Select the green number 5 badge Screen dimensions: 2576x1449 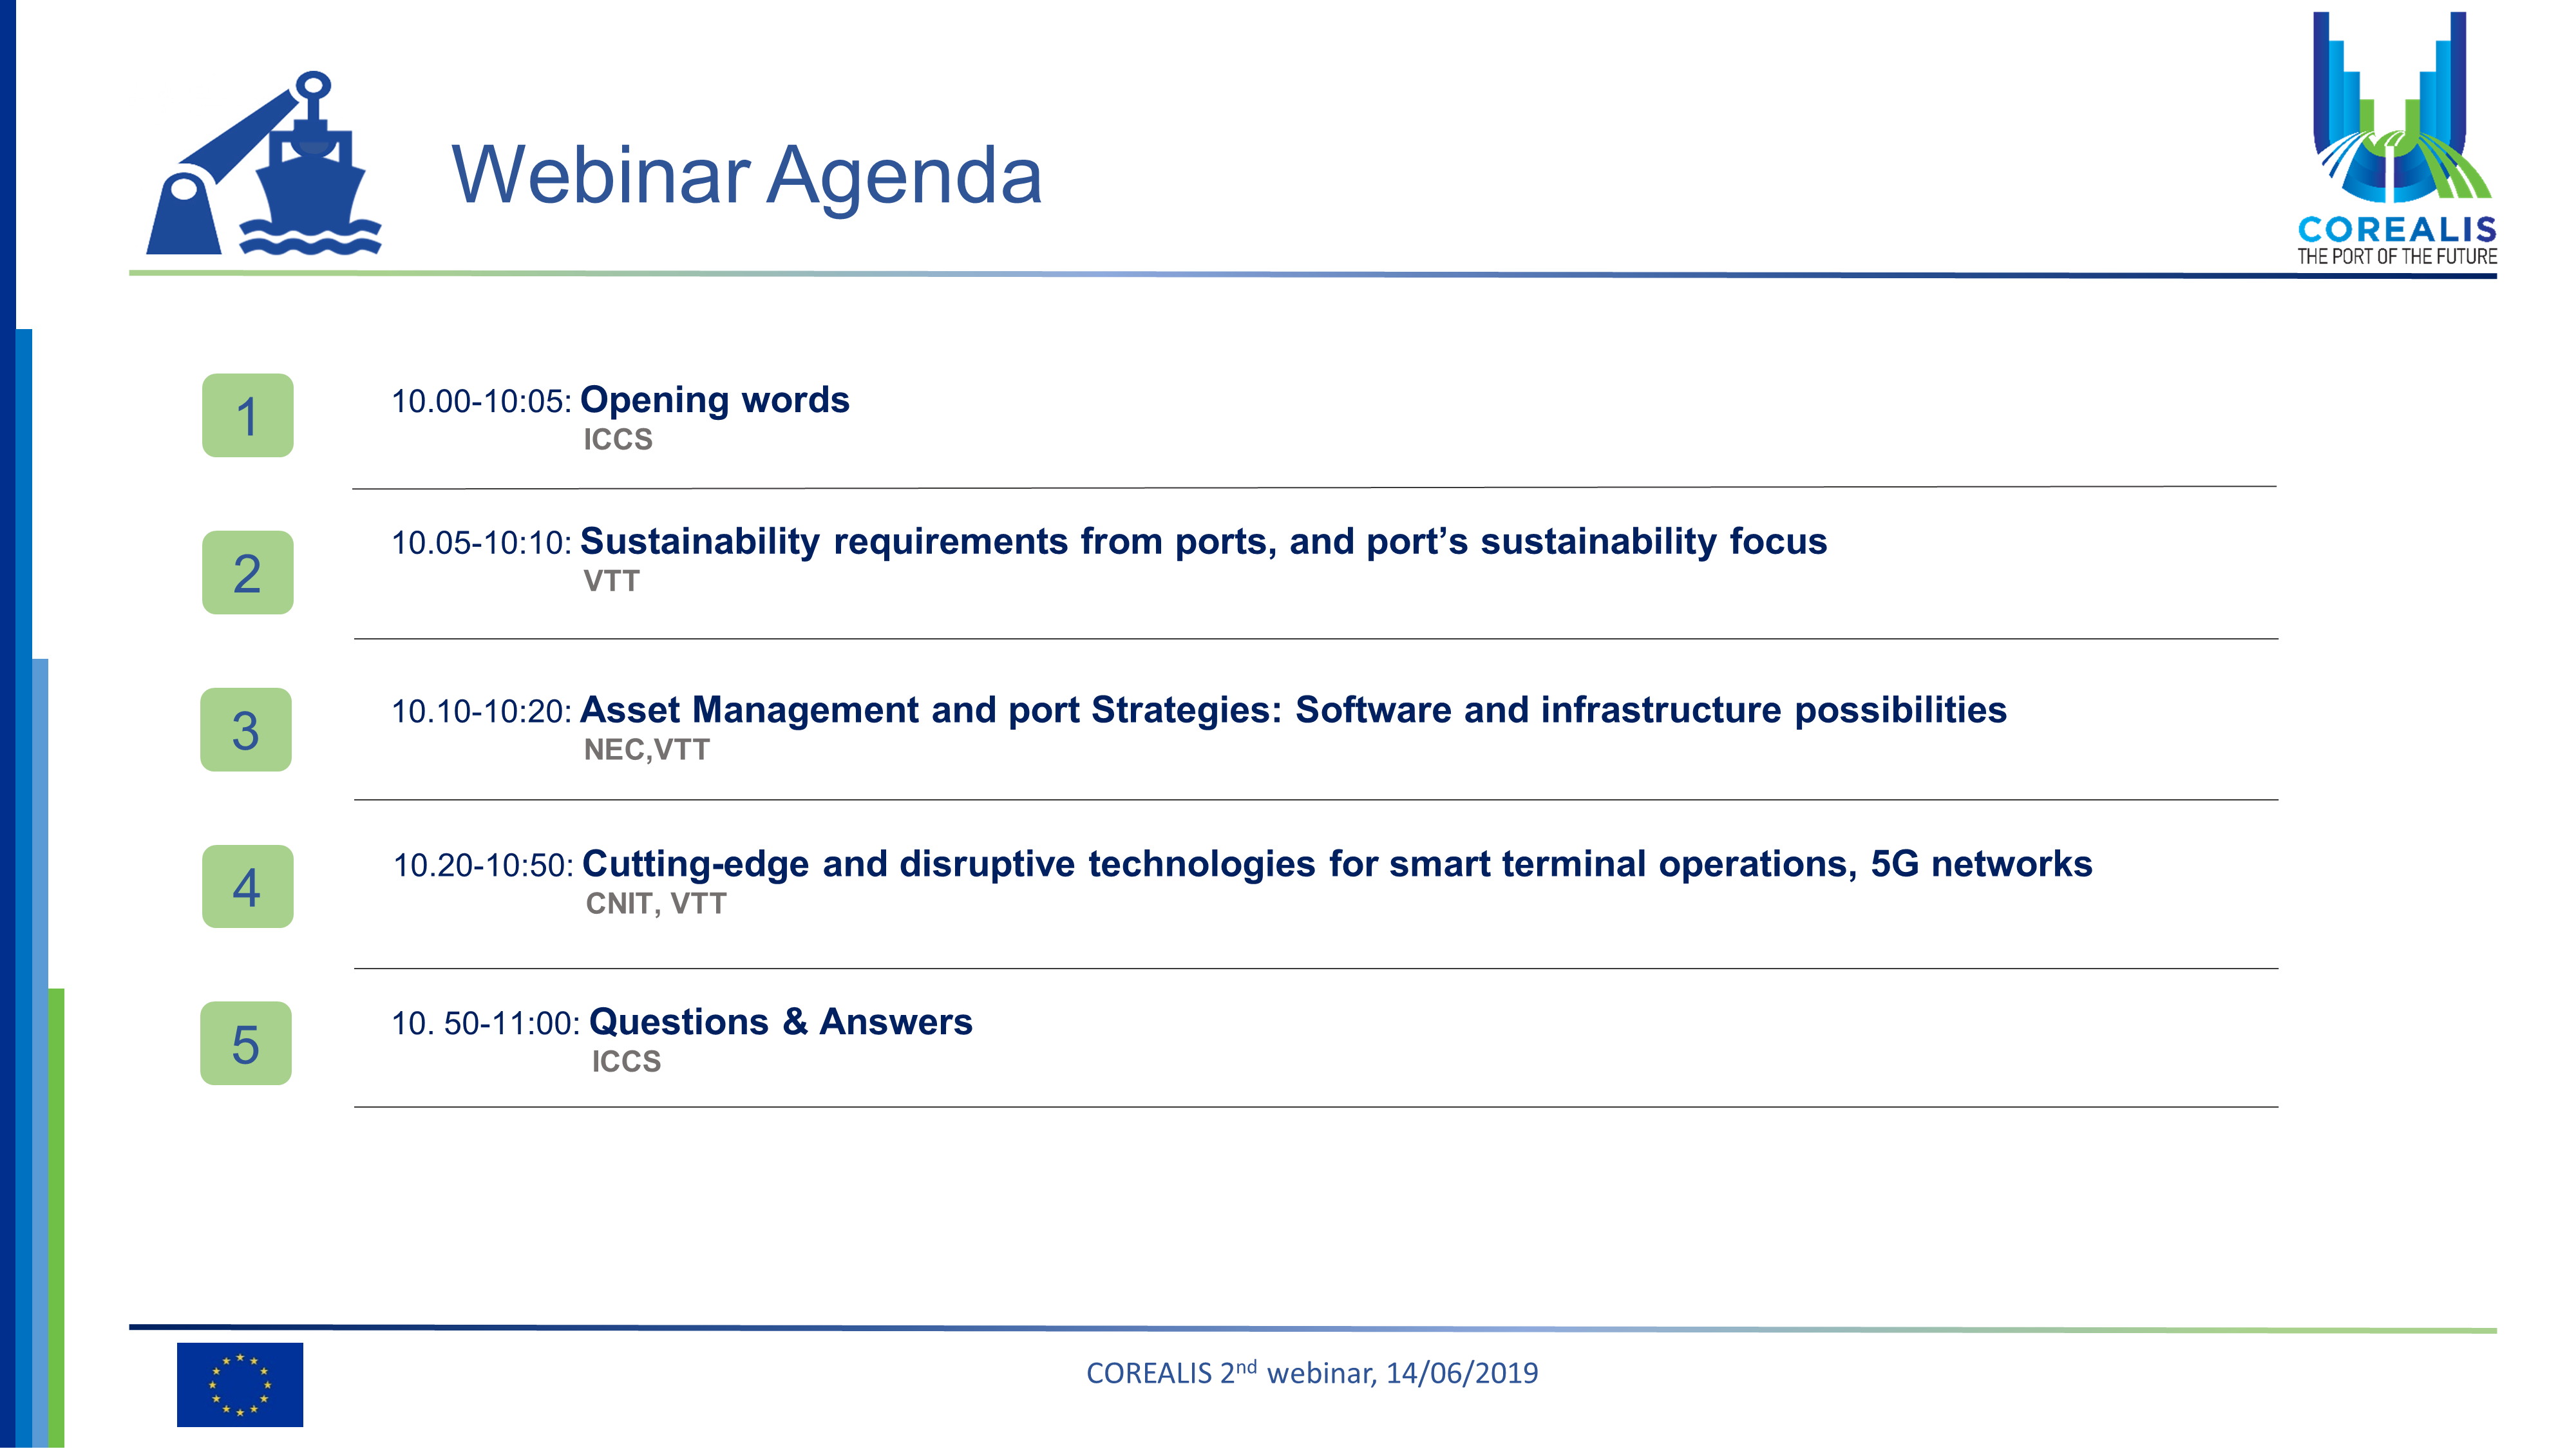tap(246, 1044)
